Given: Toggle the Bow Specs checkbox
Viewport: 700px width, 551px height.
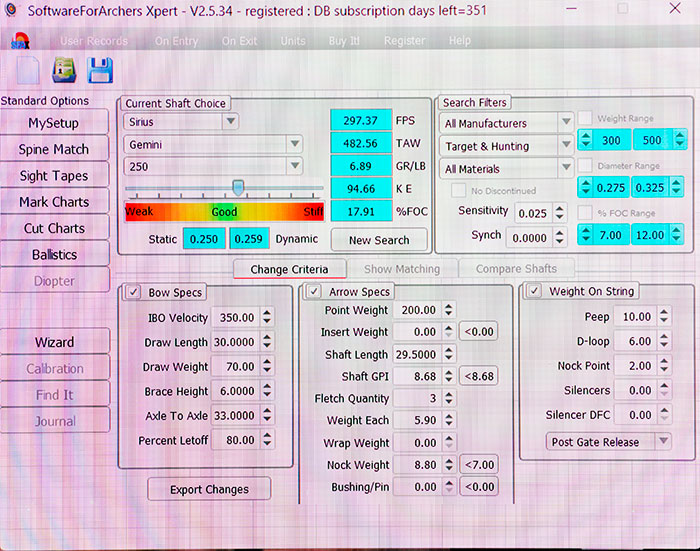Looking at the screenshot, I should coord(134,292).
